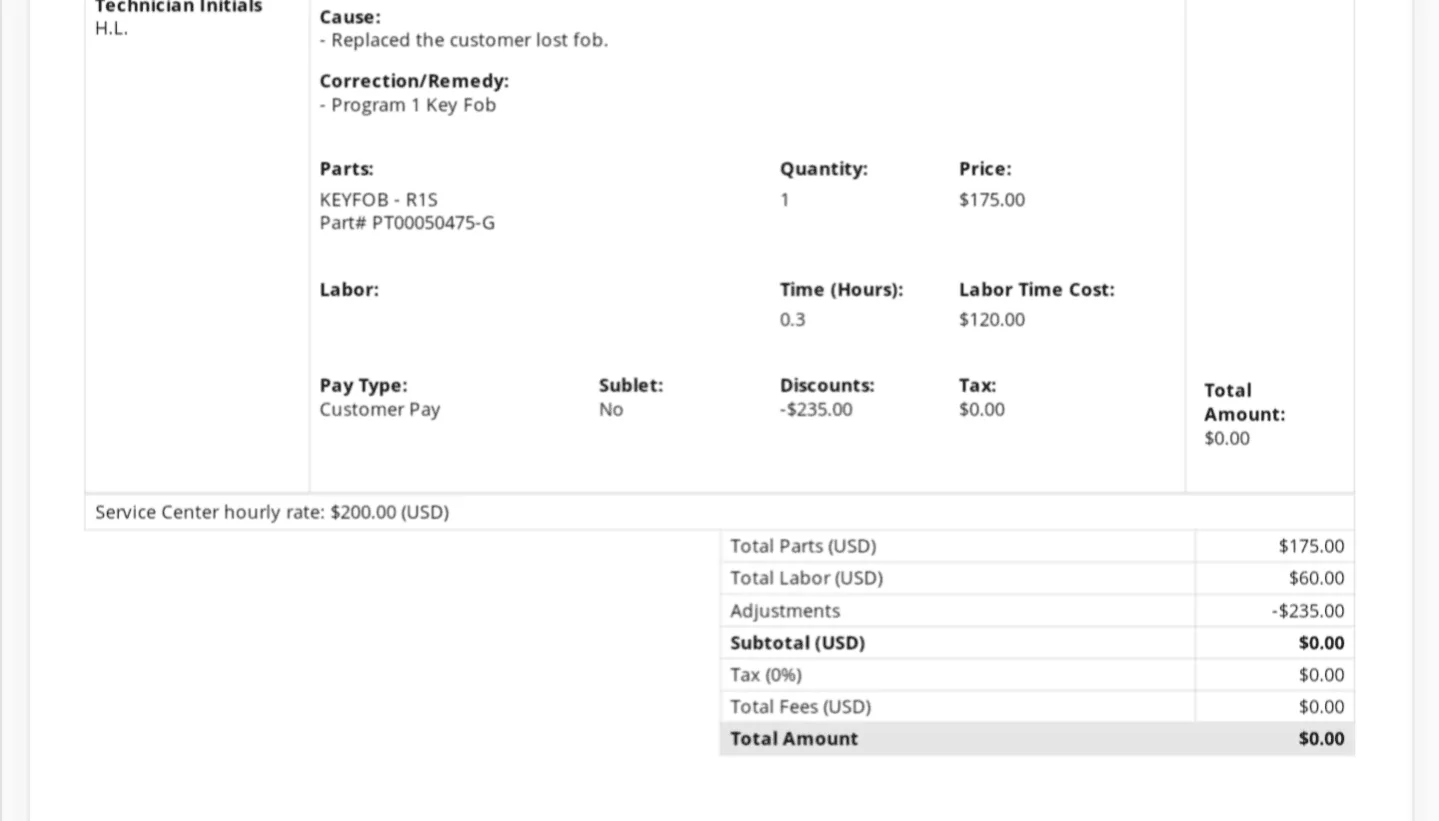Select the Tax (0%) row

point(1037,675)
